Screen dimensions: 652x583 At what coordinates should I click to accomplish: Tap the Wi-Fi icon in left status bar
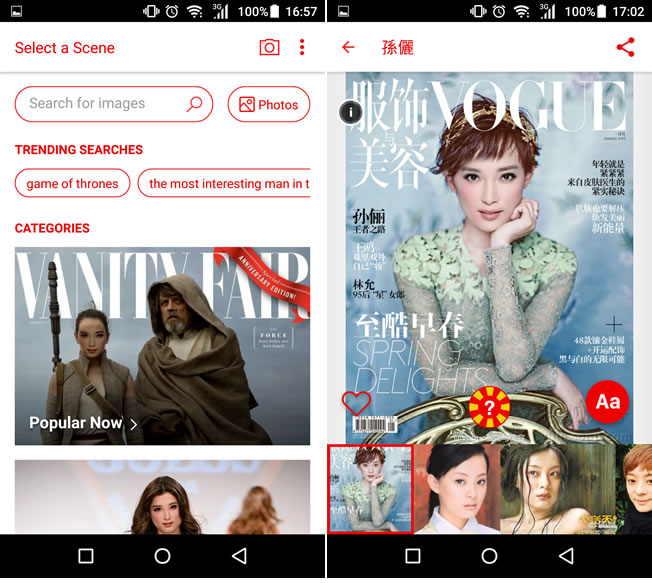194,11
